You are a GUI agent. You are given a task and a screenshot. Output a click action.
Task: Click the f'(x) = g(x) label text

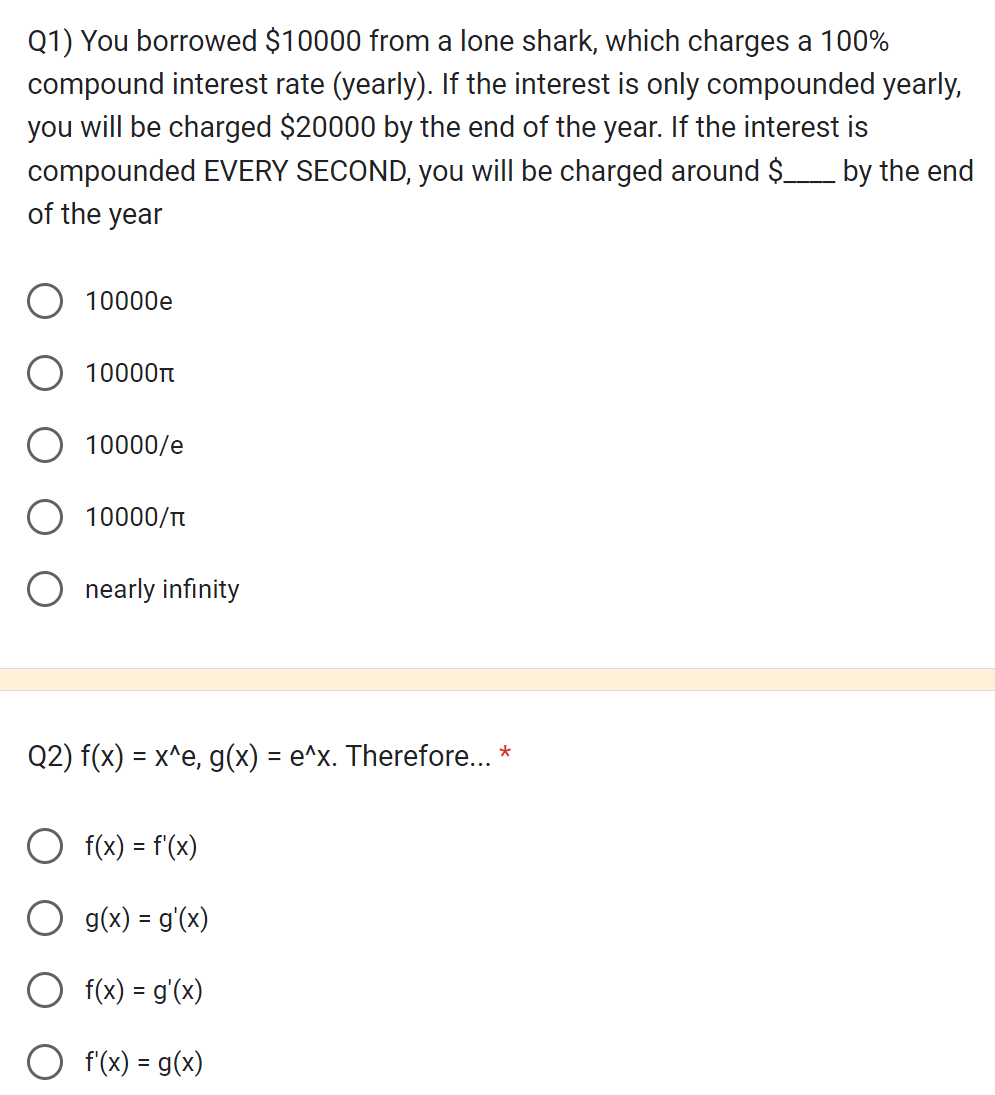tap(143, 1062)
